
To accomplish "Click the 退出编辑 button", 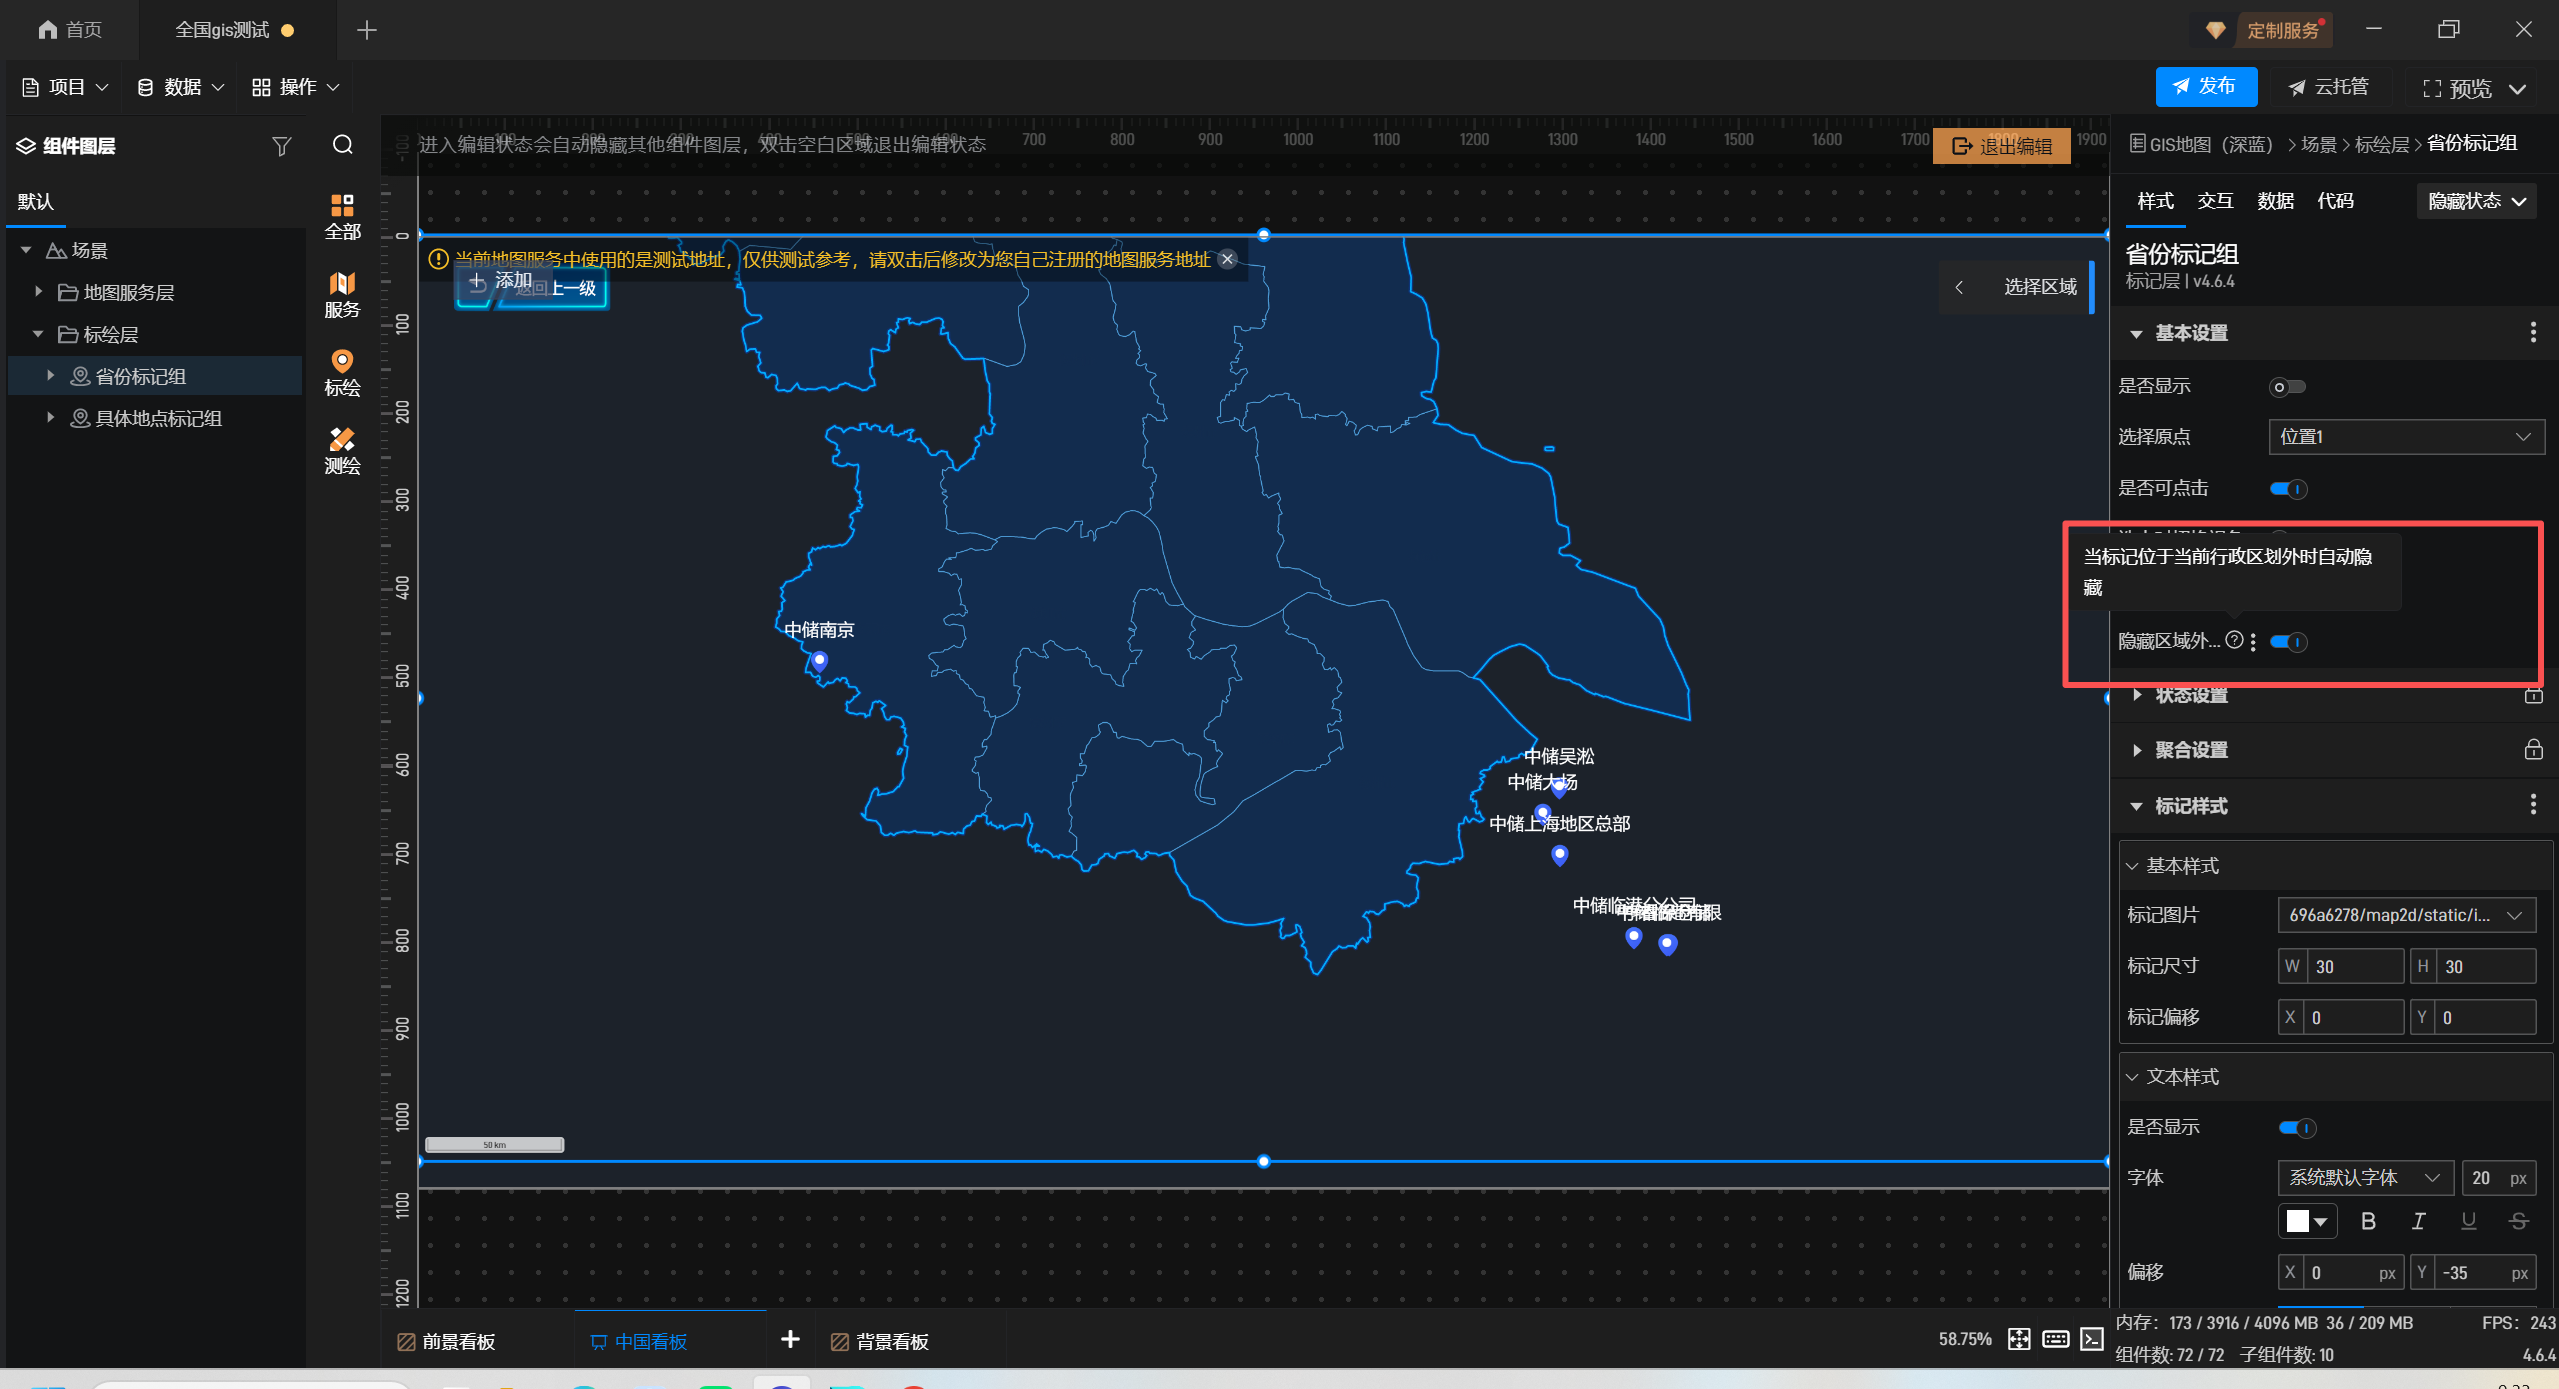I will [x=2002, y=146].
